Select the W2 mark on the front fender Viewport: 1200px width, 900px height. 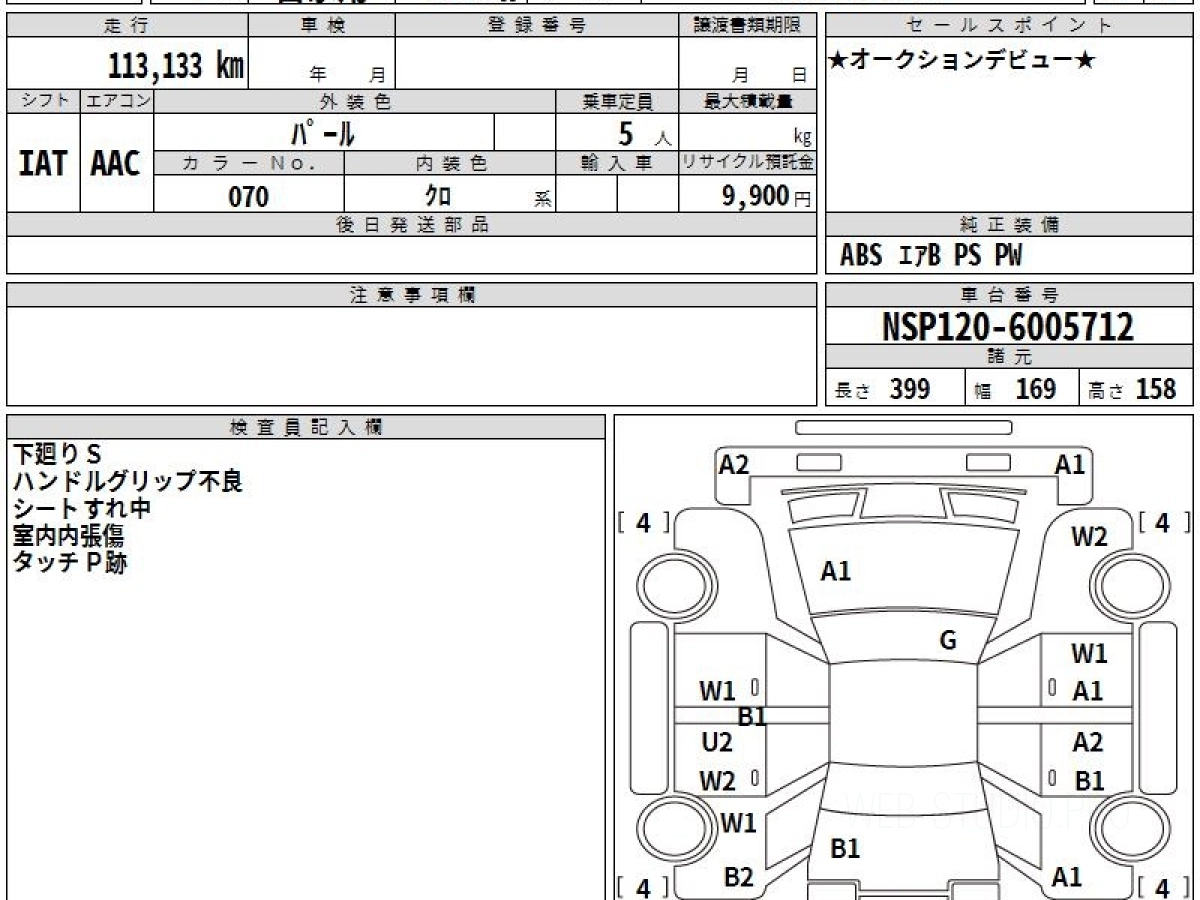pos(1089,537)
